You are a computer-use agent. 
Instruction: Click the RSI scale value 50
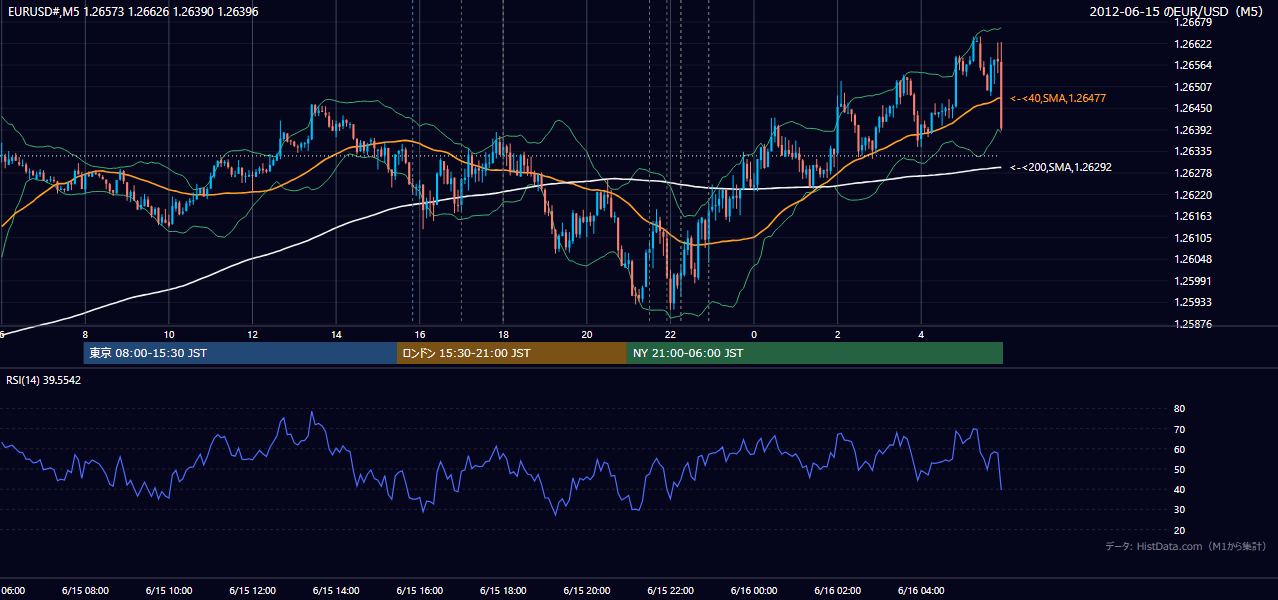coord(1179,469)
